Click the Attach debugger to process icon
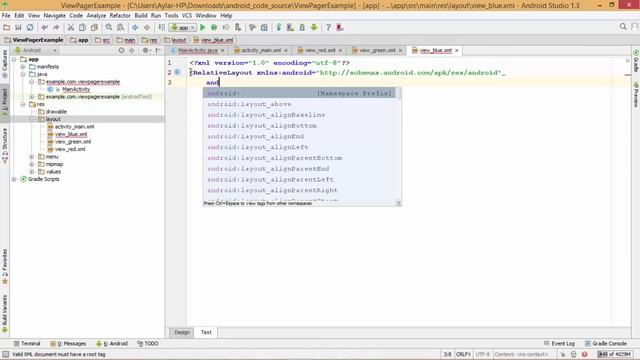 tap(238, 27)
